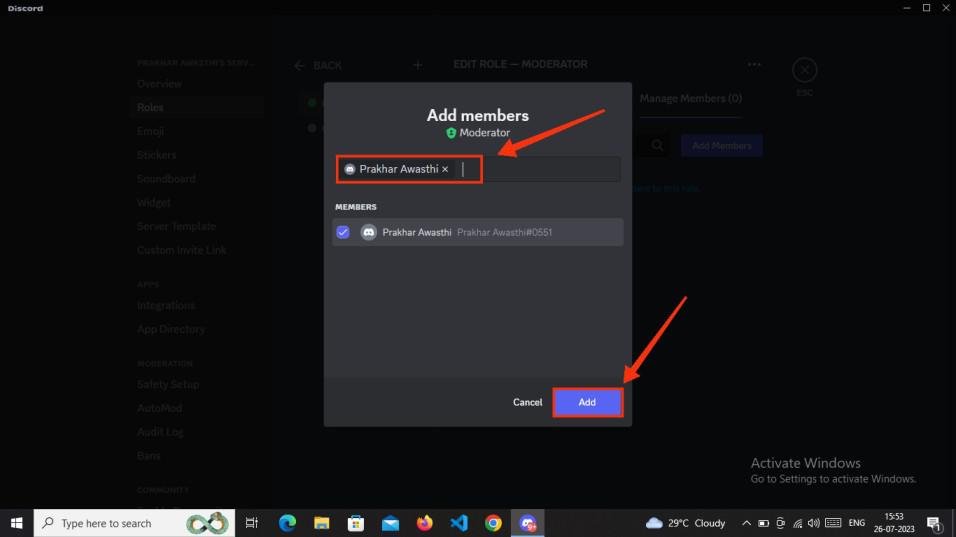Image resolution: width=956 pixels, height=537 pixels.
Task: Launch Firefox from the taskbar
Action: [424, 523]
